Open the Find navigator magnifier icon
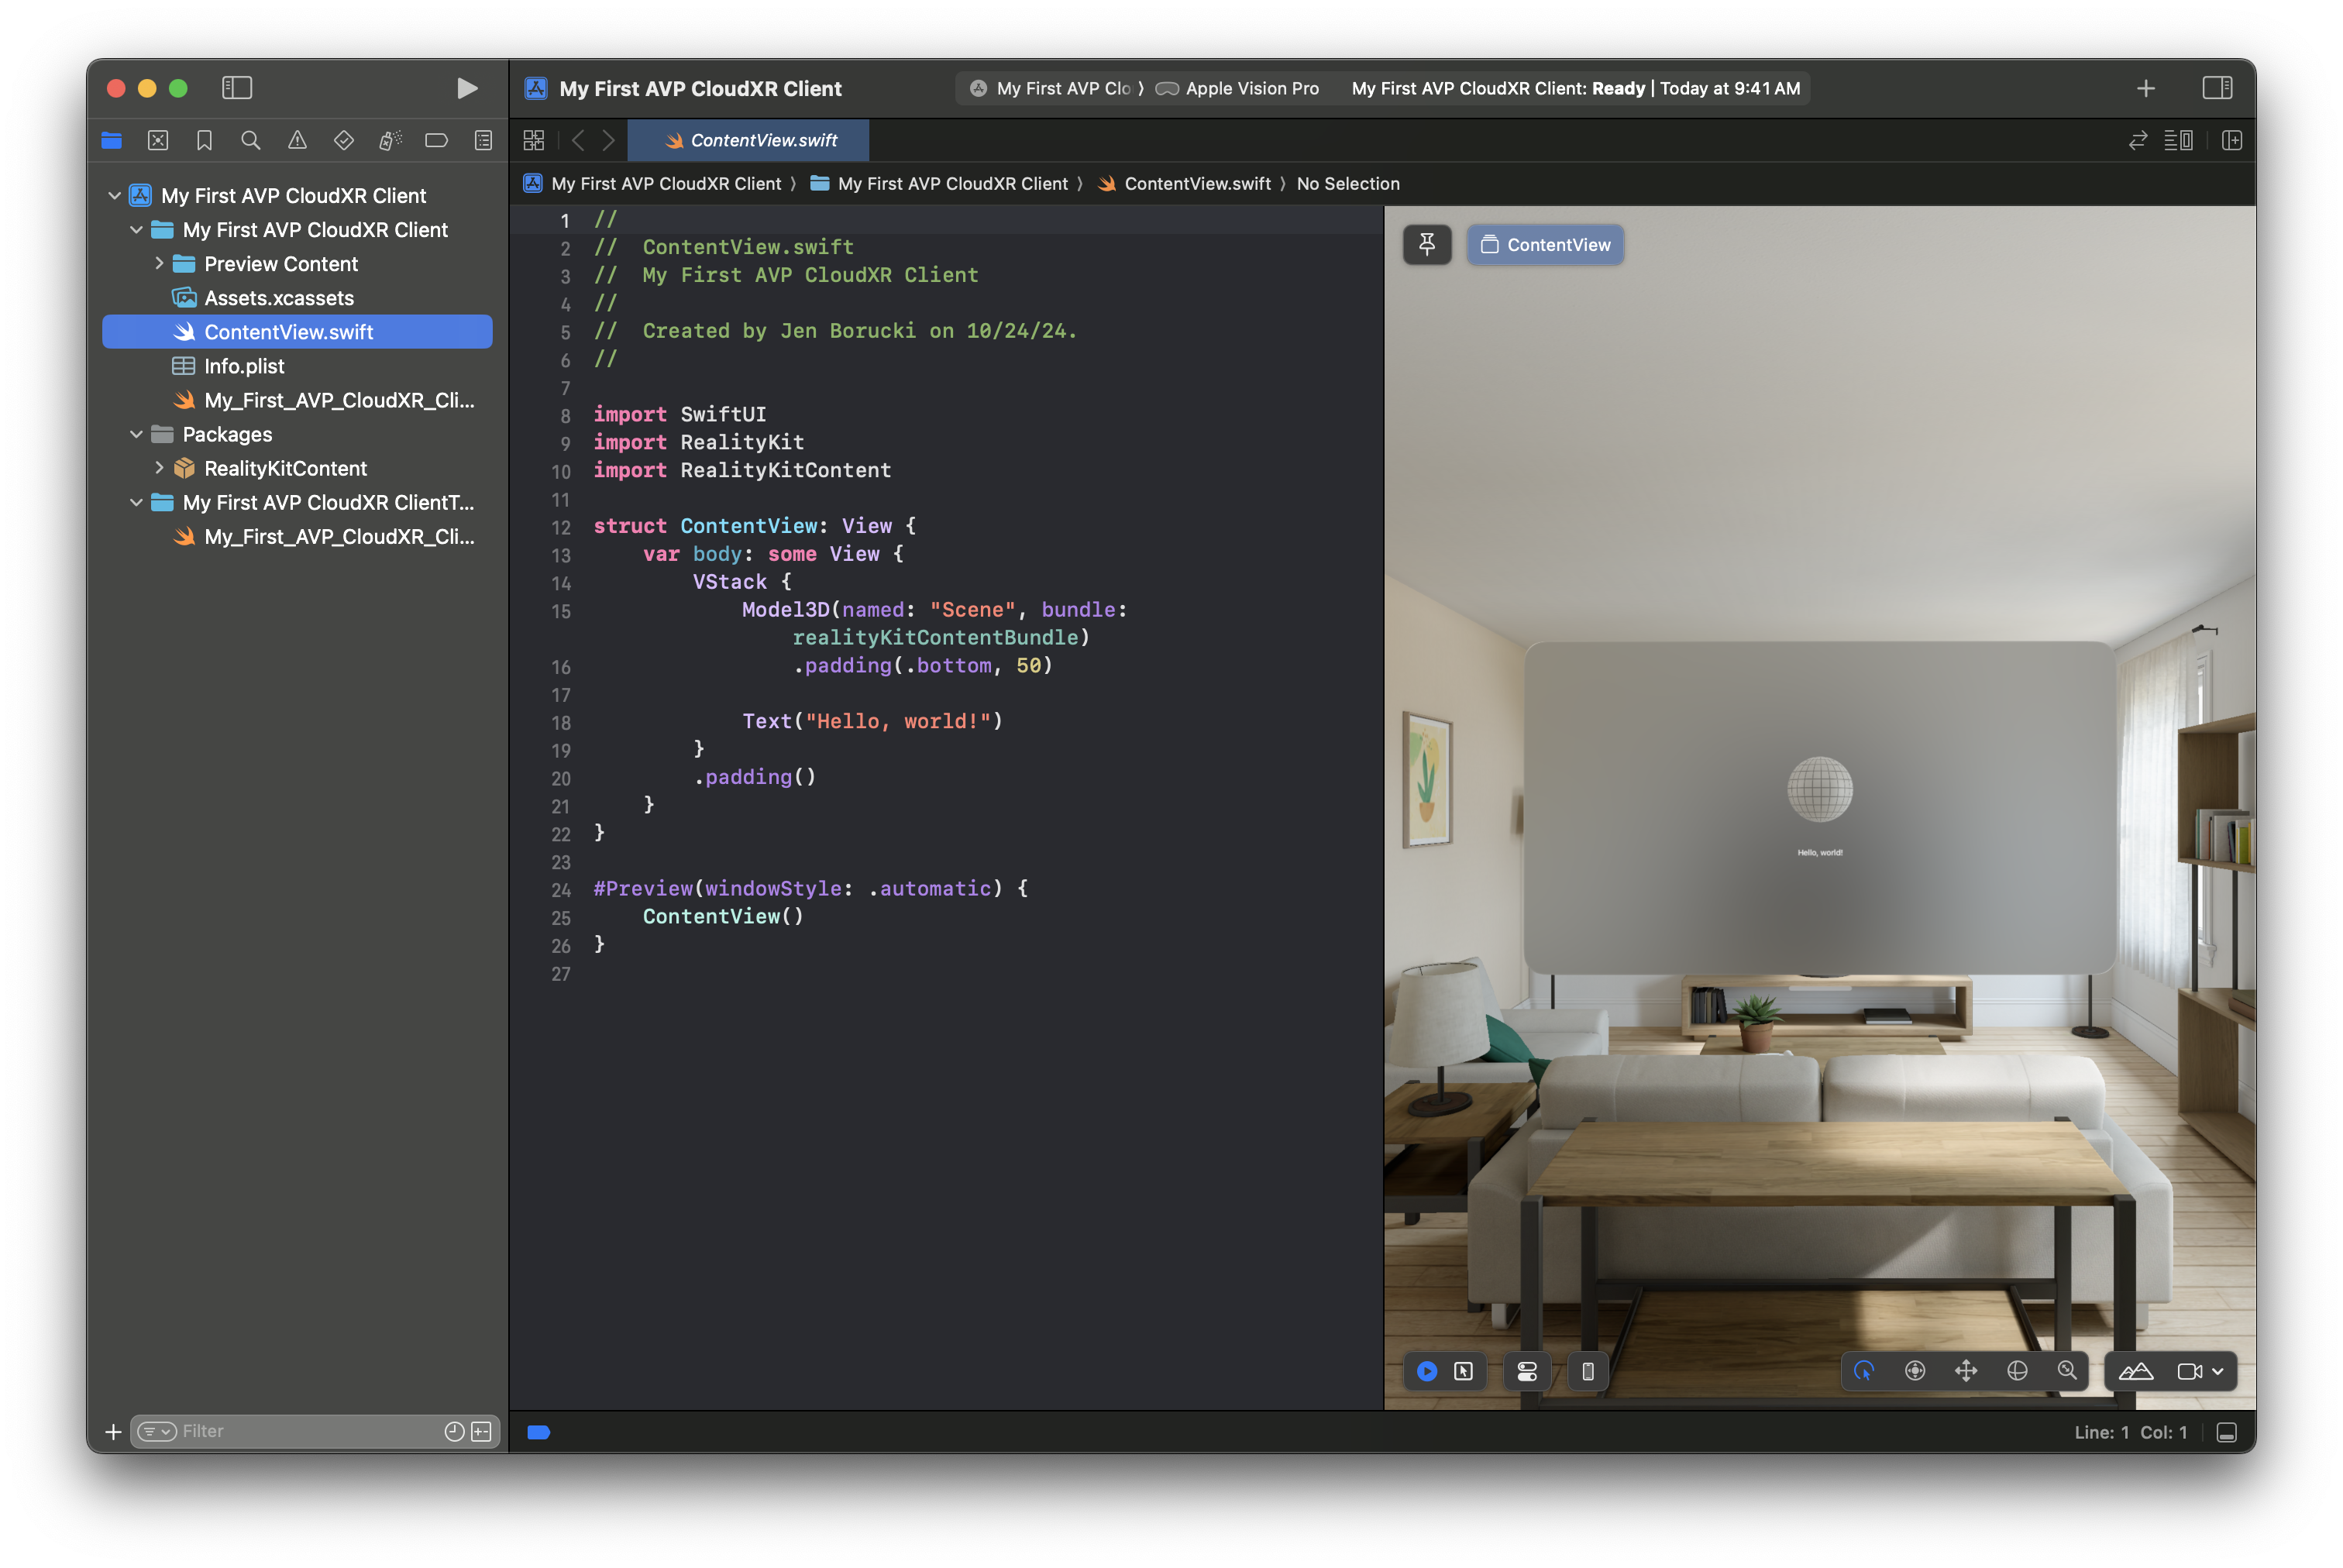The width and height of the screenshot is (2343, 1568). (x=251, y=141)
